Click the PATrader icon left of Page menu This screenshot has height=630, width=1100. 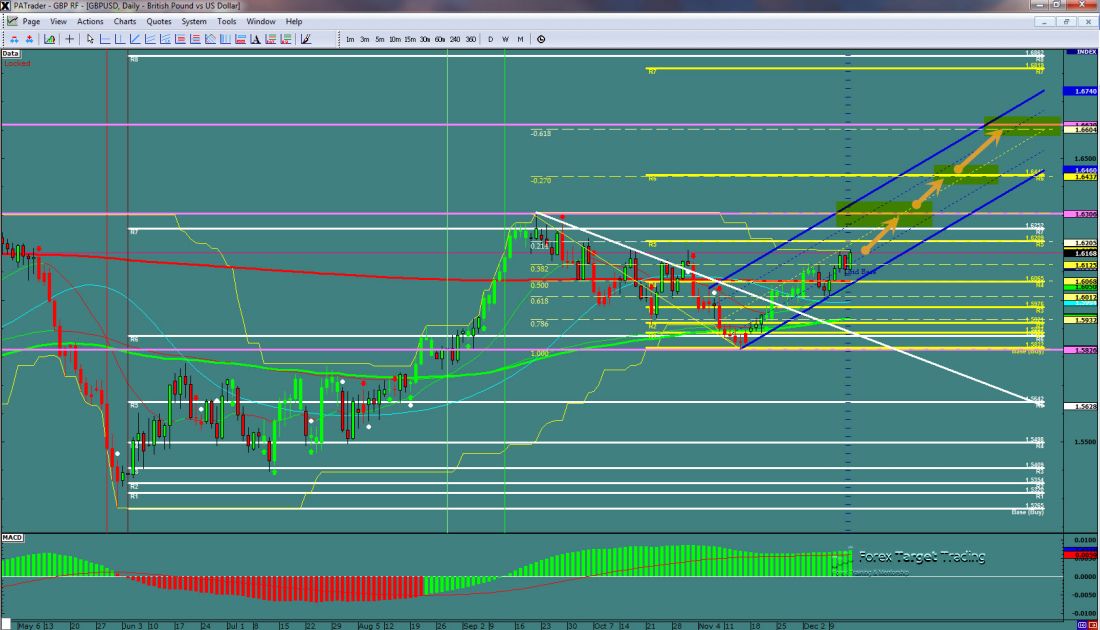click(10, 21)
